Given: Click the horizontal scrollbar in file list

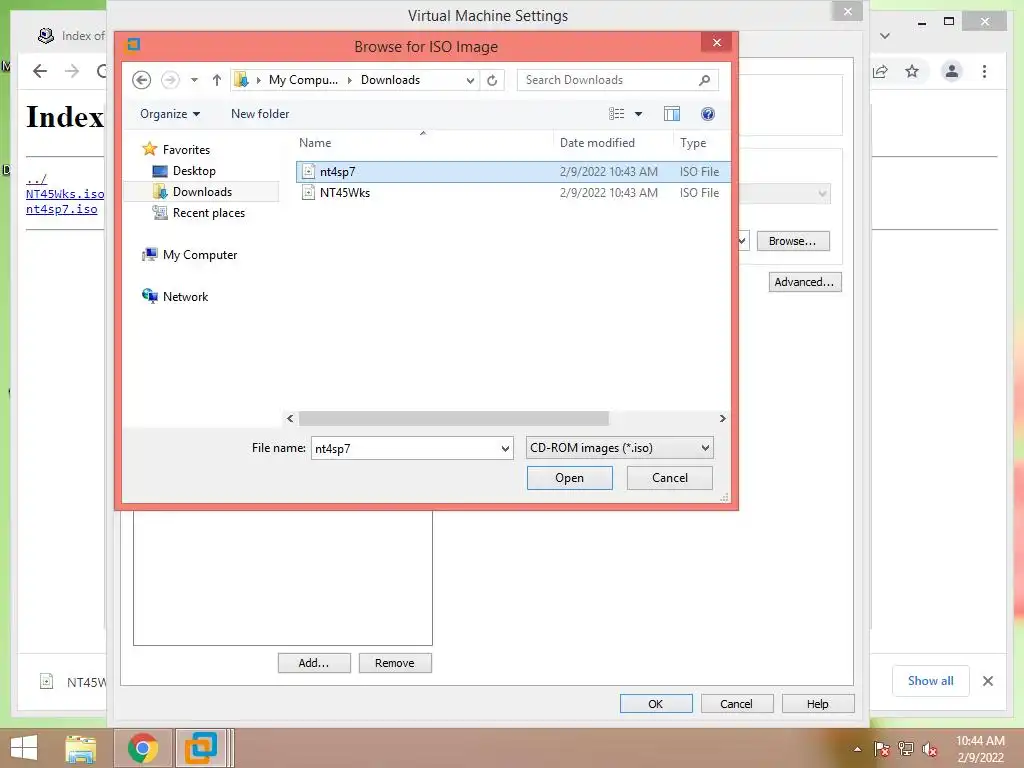Looking at the screenshot, I should [453, 418].
